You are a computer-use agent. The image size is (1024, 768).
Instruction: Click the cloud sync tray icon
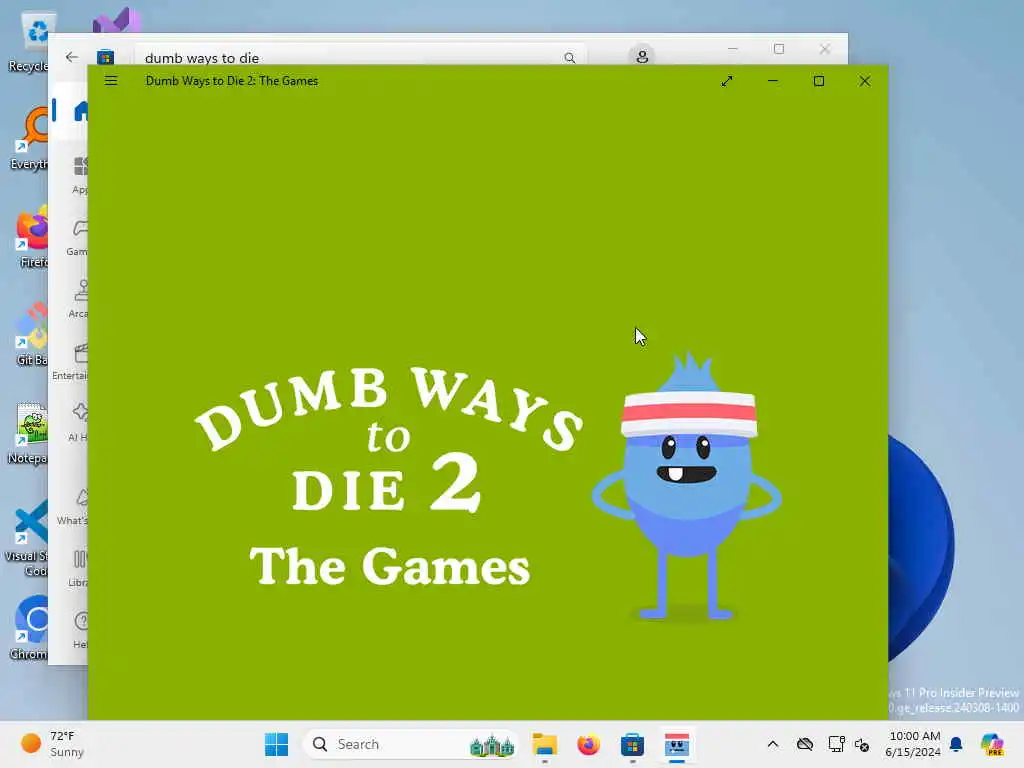(805, 744)
